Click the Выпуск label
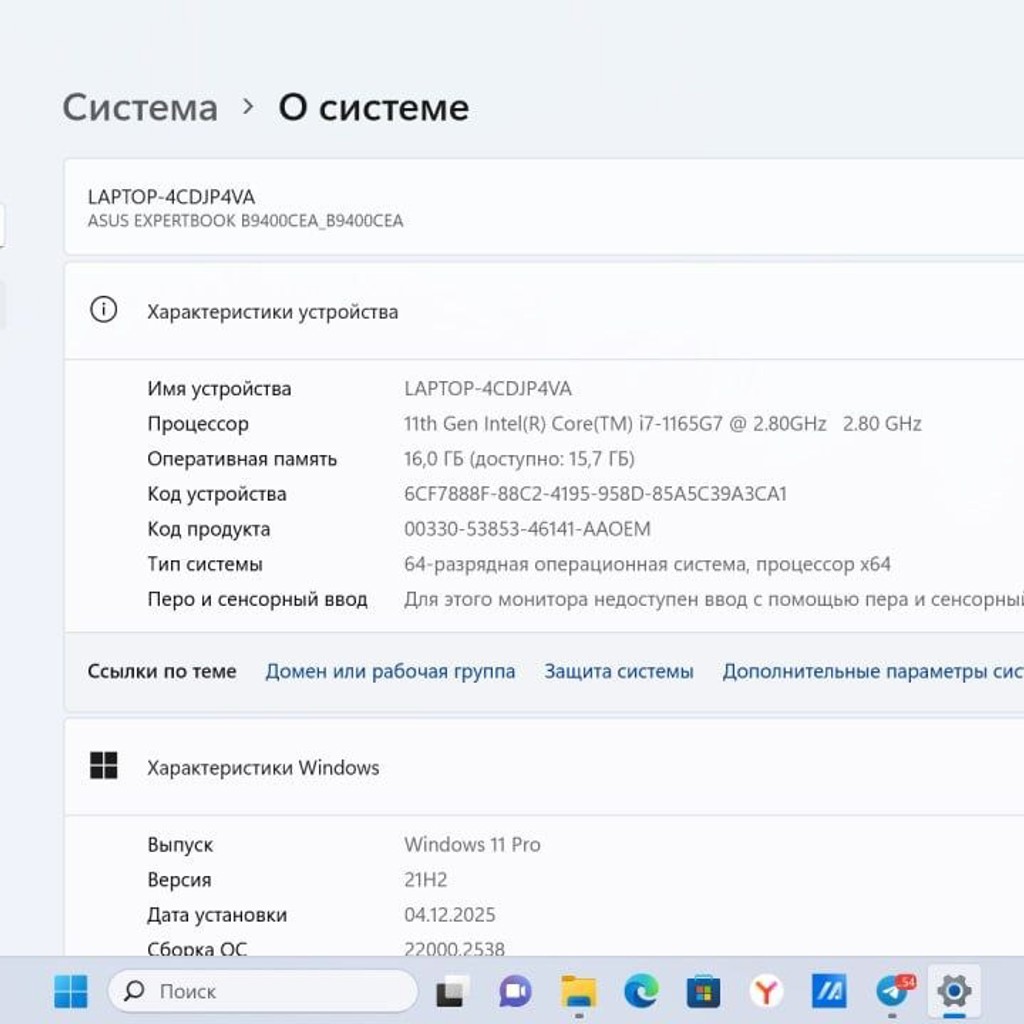1024x1024 pixels. coord(180,845)
